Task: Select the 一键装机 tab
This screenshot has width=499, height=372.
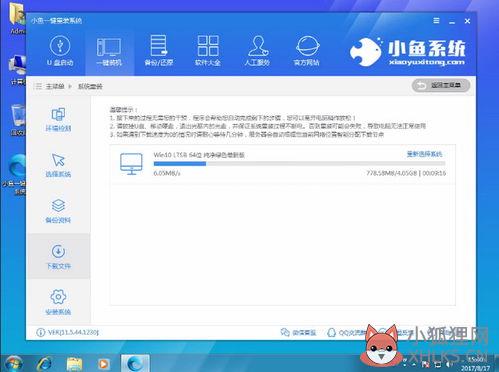Action: (x=109, y=52)
